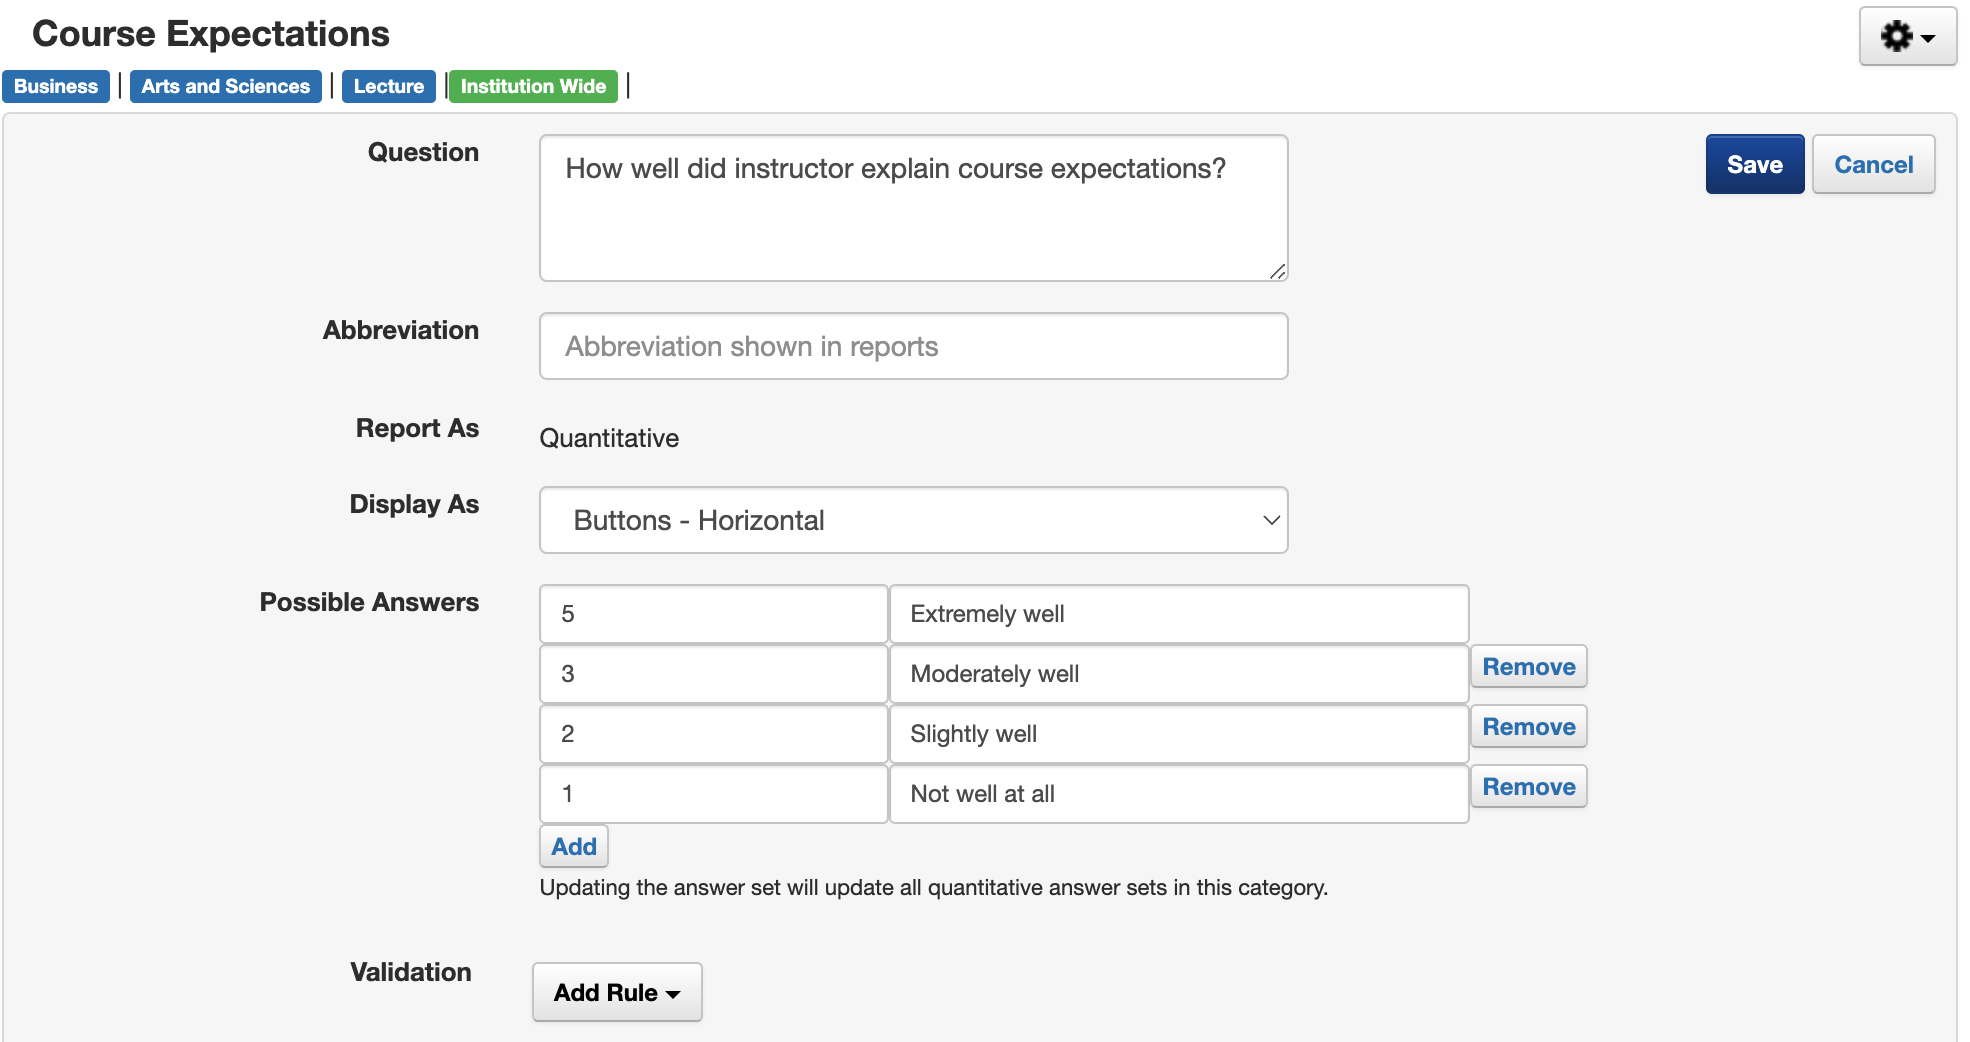1970x1042 pixels.
Task: Select the Arts and Sciences tag
Action: pyautogui.click(x=225, y=87)
